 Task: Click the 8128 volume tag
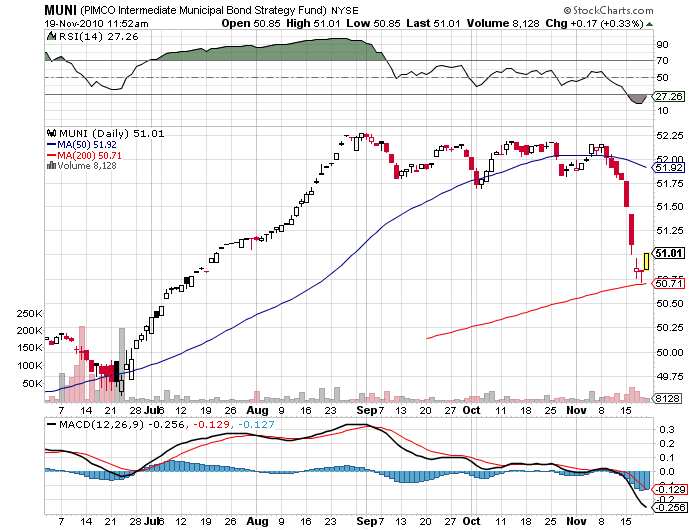[x=667, y=398]
